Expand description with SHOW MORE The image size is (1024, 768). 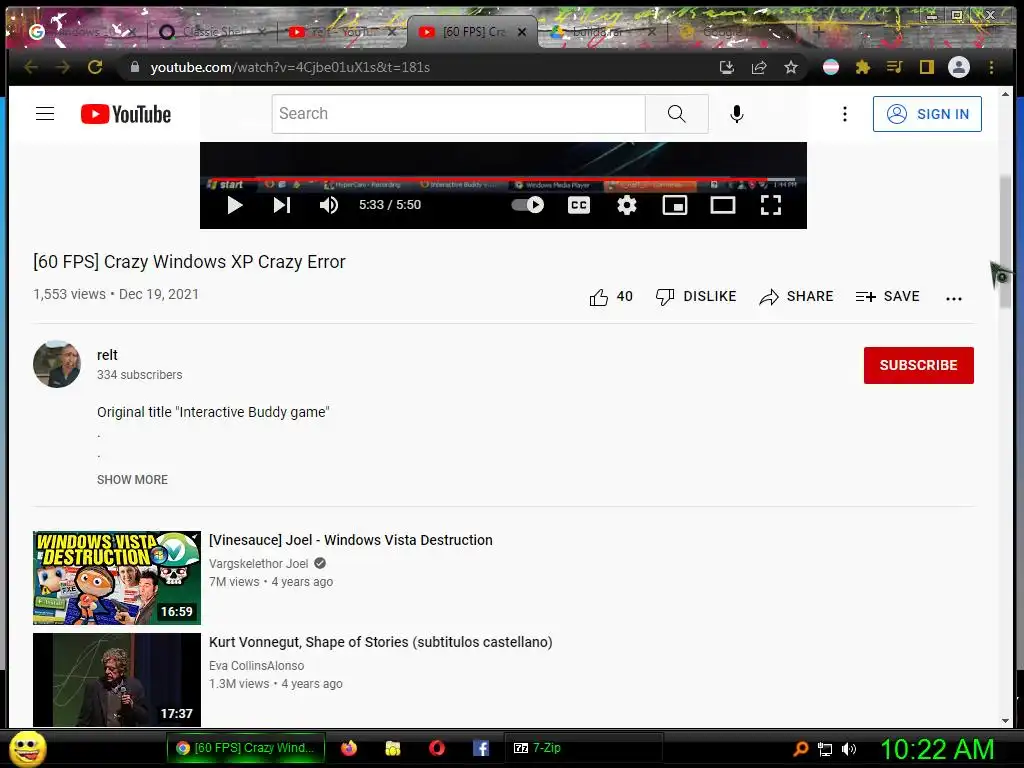(133, 480)
